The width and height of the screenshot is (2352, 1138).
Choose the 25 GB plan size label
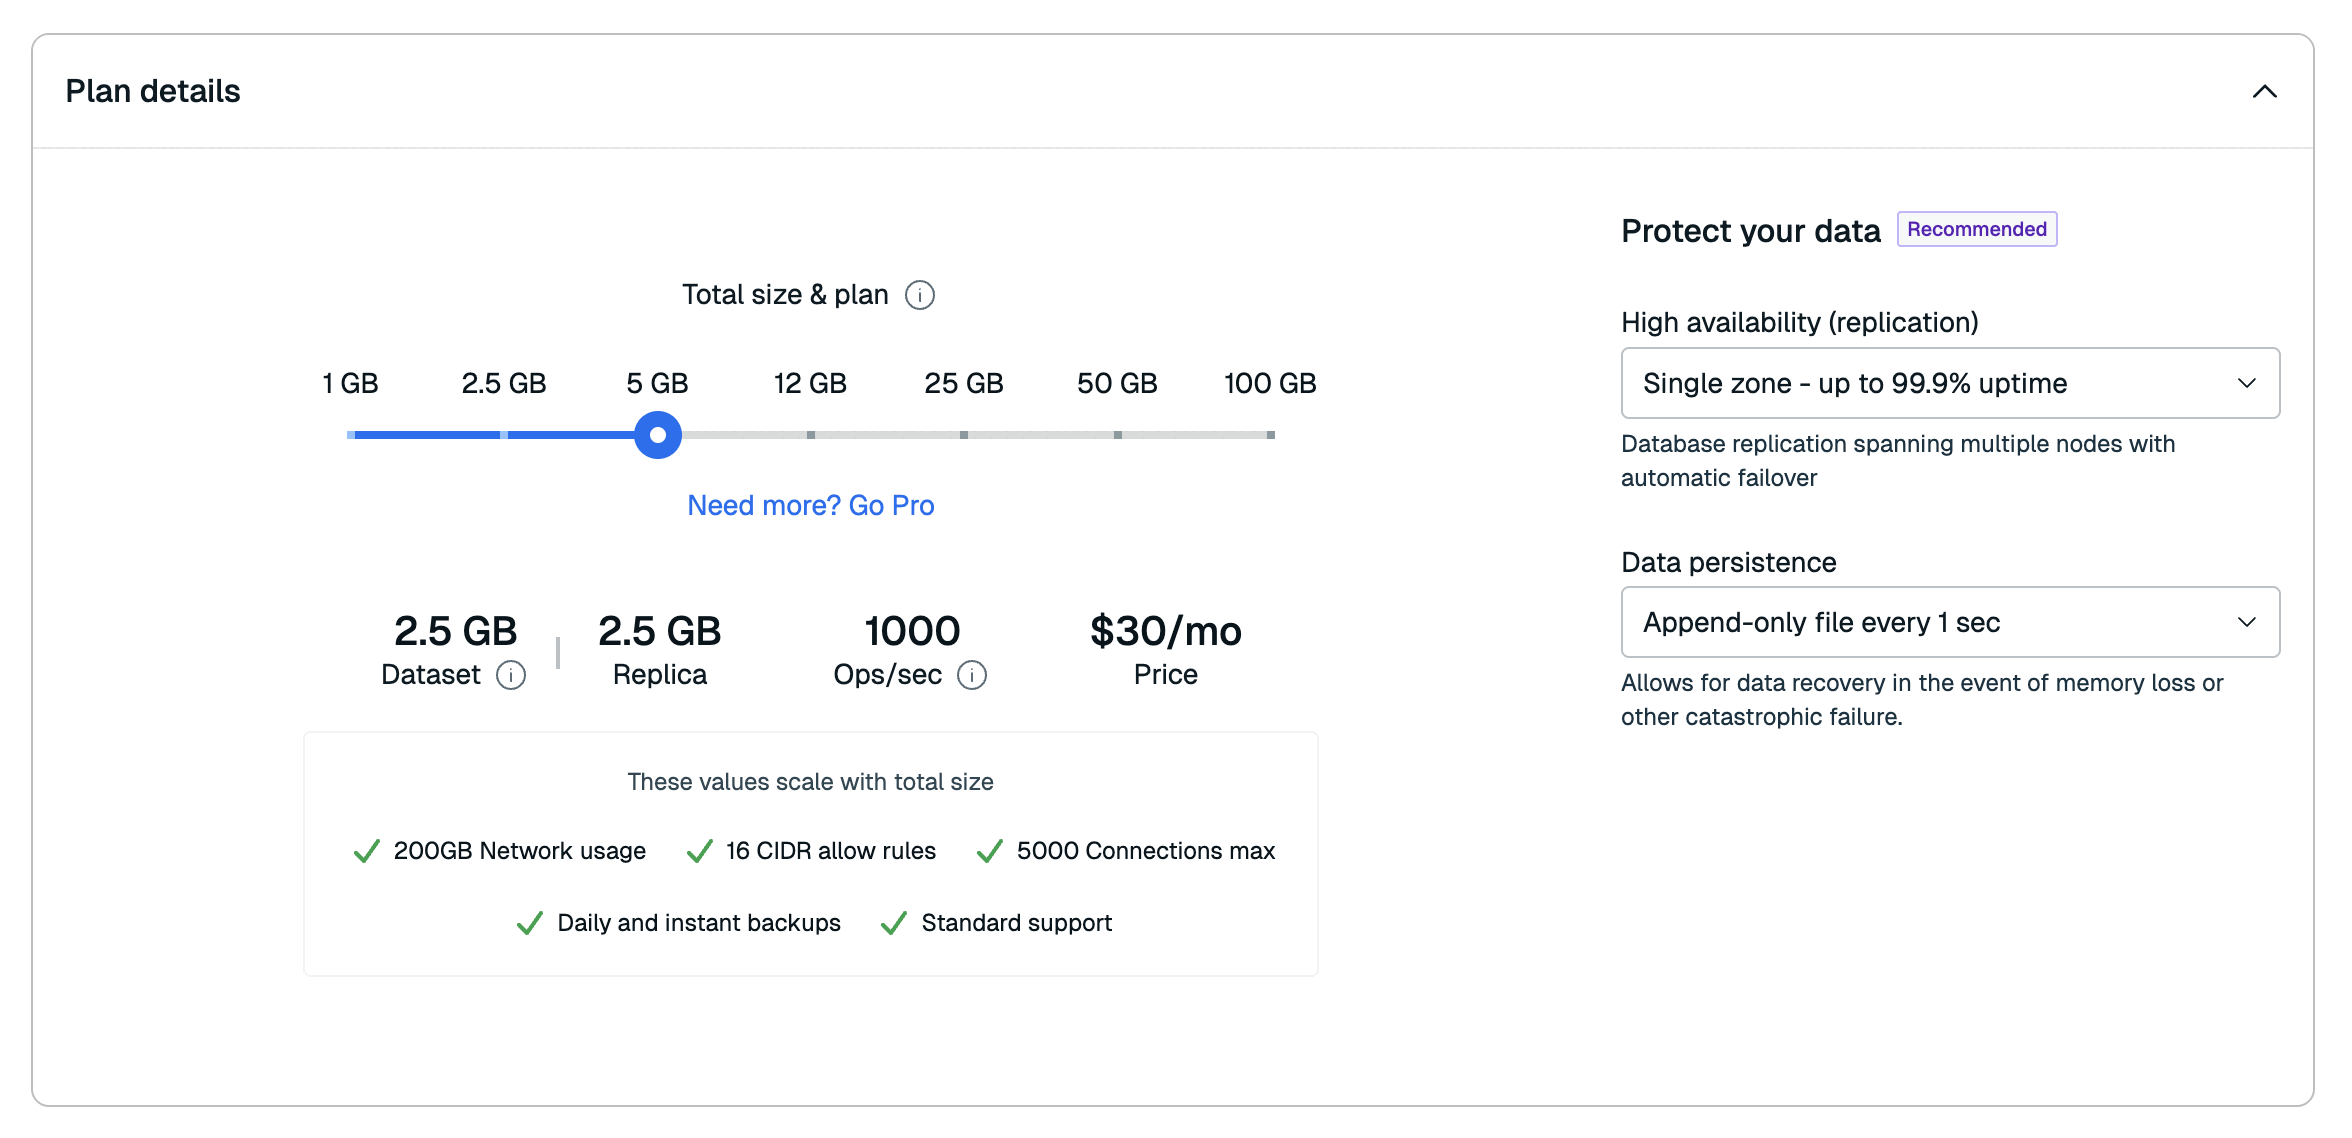[x=963, y=383]
